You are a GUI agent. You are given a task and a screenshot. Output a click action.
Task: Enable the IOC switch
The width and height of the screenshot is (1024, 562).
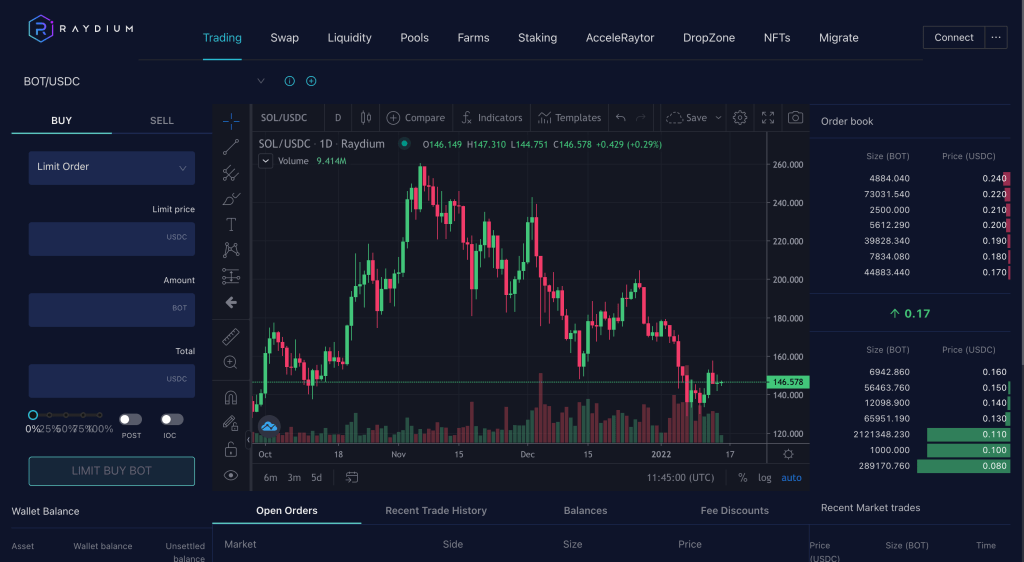coord(172,420)
